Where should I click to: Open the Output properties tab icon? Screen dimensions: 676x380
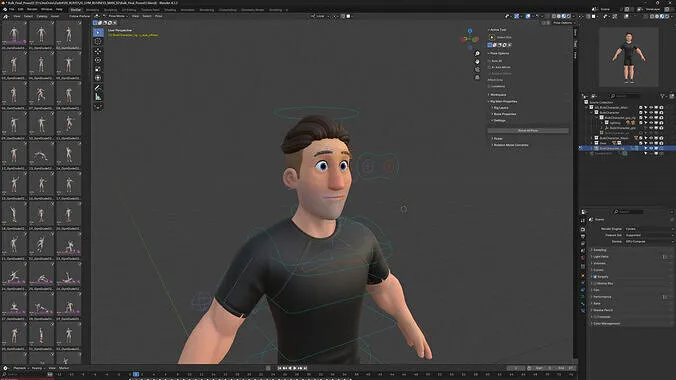click(583, 236)
